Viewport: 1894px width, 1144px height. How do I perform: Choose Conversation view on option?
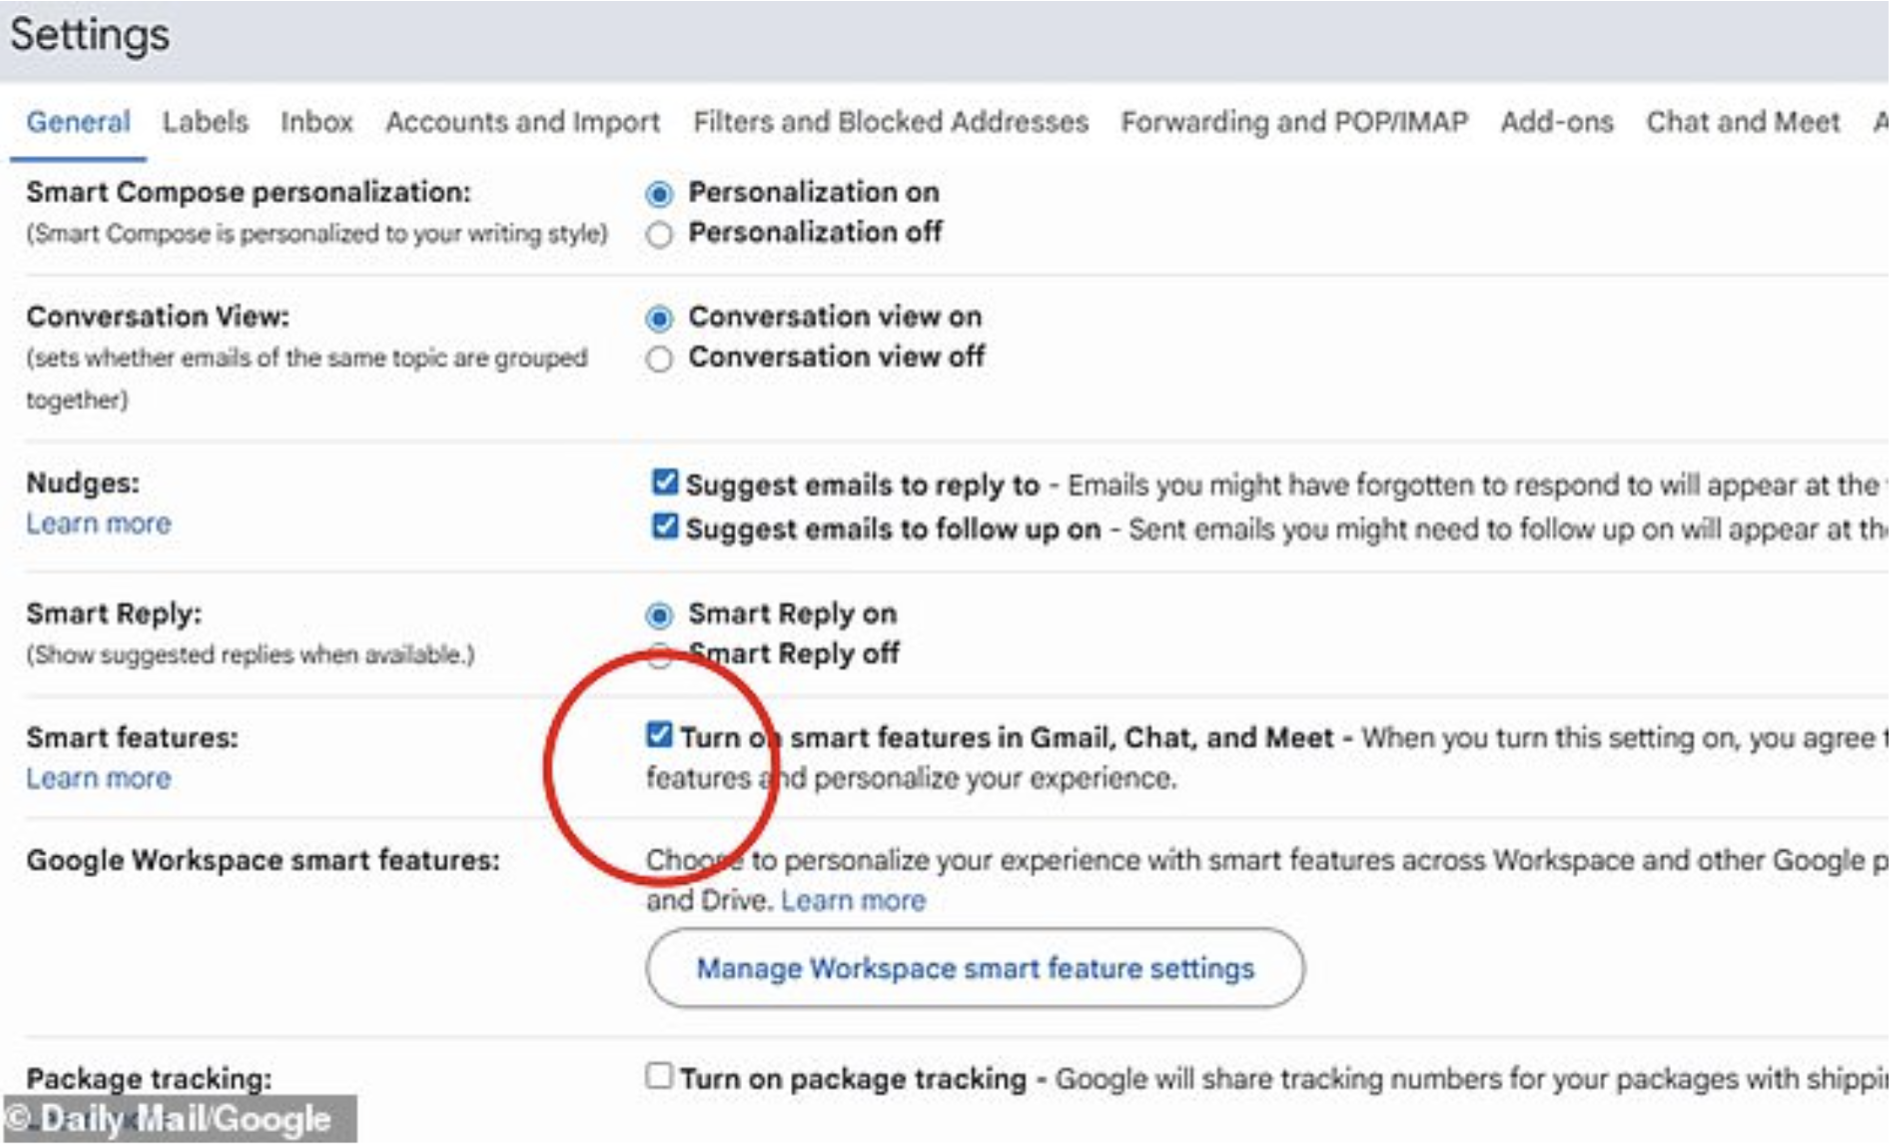pyautogui.click(x=659, y=318)
